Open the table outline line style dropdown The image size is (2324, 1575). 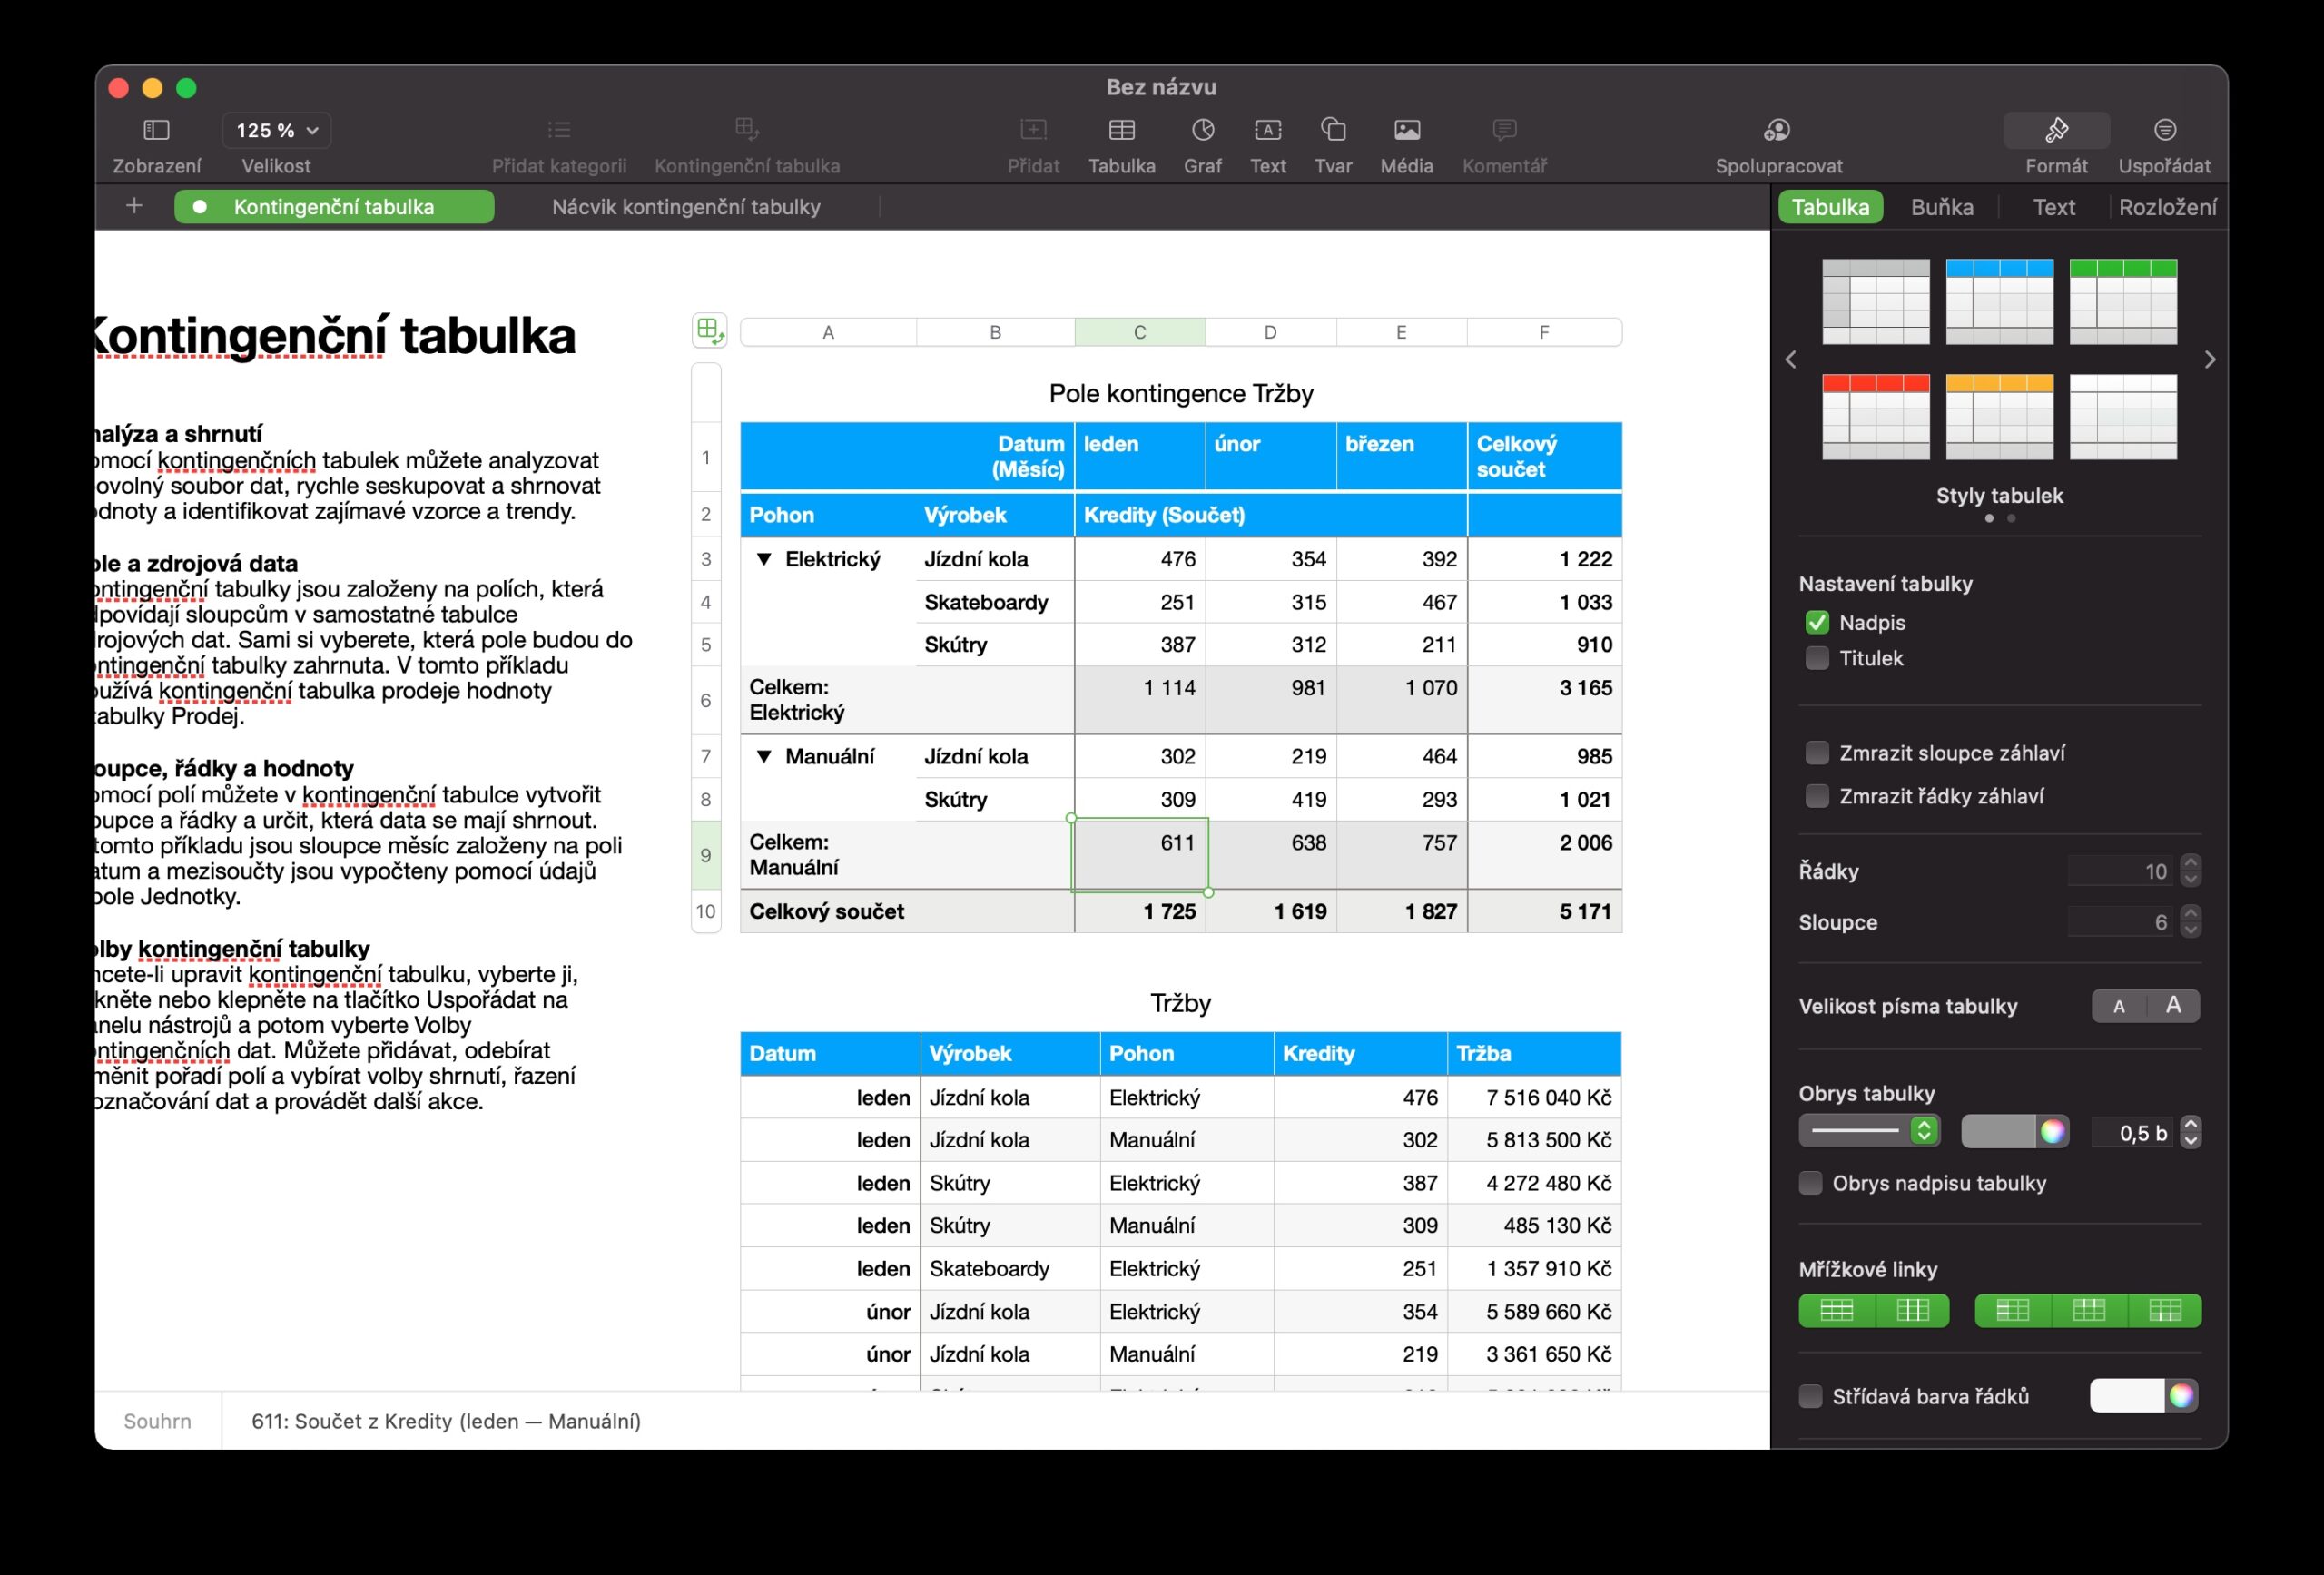click(x=1868, y=1131)
